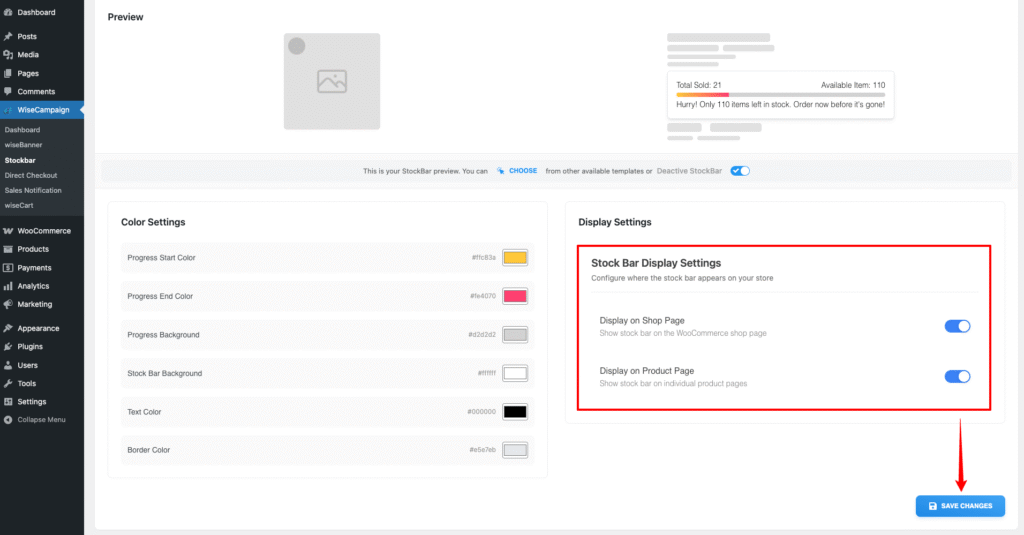Click the 'Available Item: 110' text
Screen dimensions: 1024x535
[x=853, y=85]
